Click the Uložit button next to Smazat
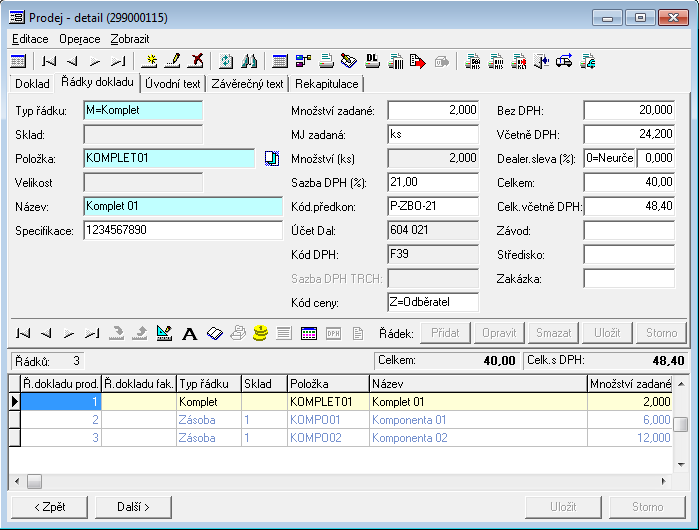The height and width of the screenshot is (530, 699). (607, 333)
